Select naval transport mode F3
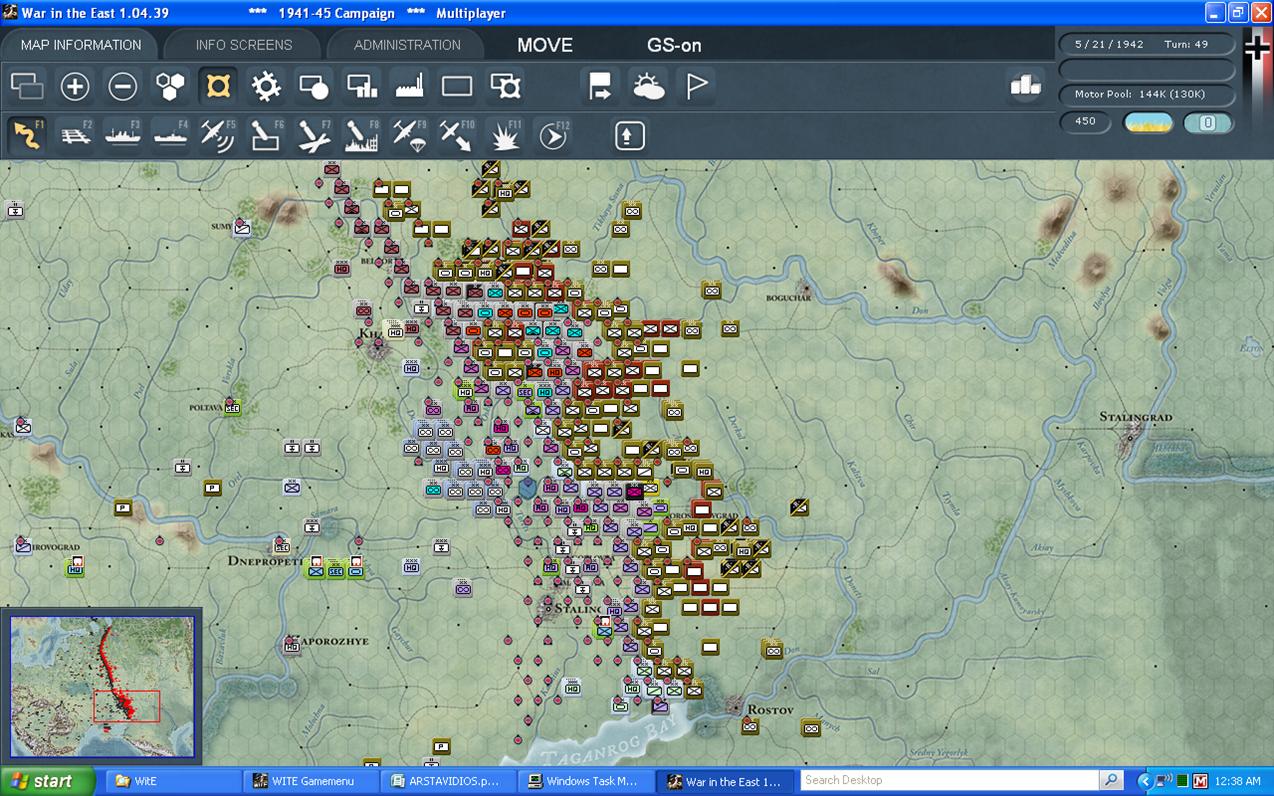 123,135
